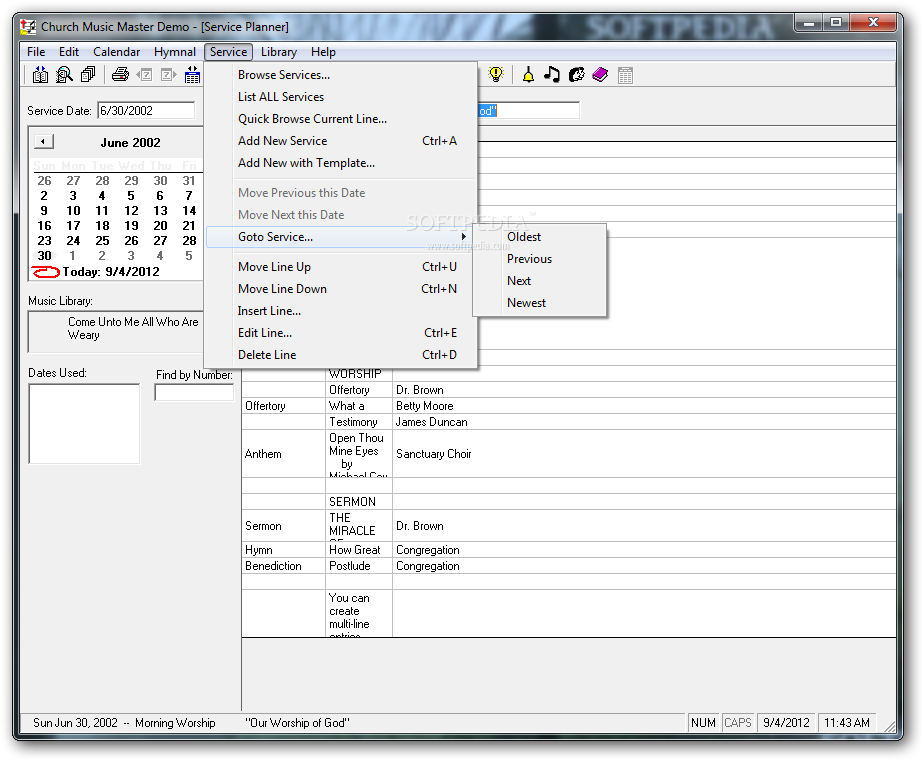Click Music Library entry Come Unto Me
This screenshot has width=924, height=761.
133,328
